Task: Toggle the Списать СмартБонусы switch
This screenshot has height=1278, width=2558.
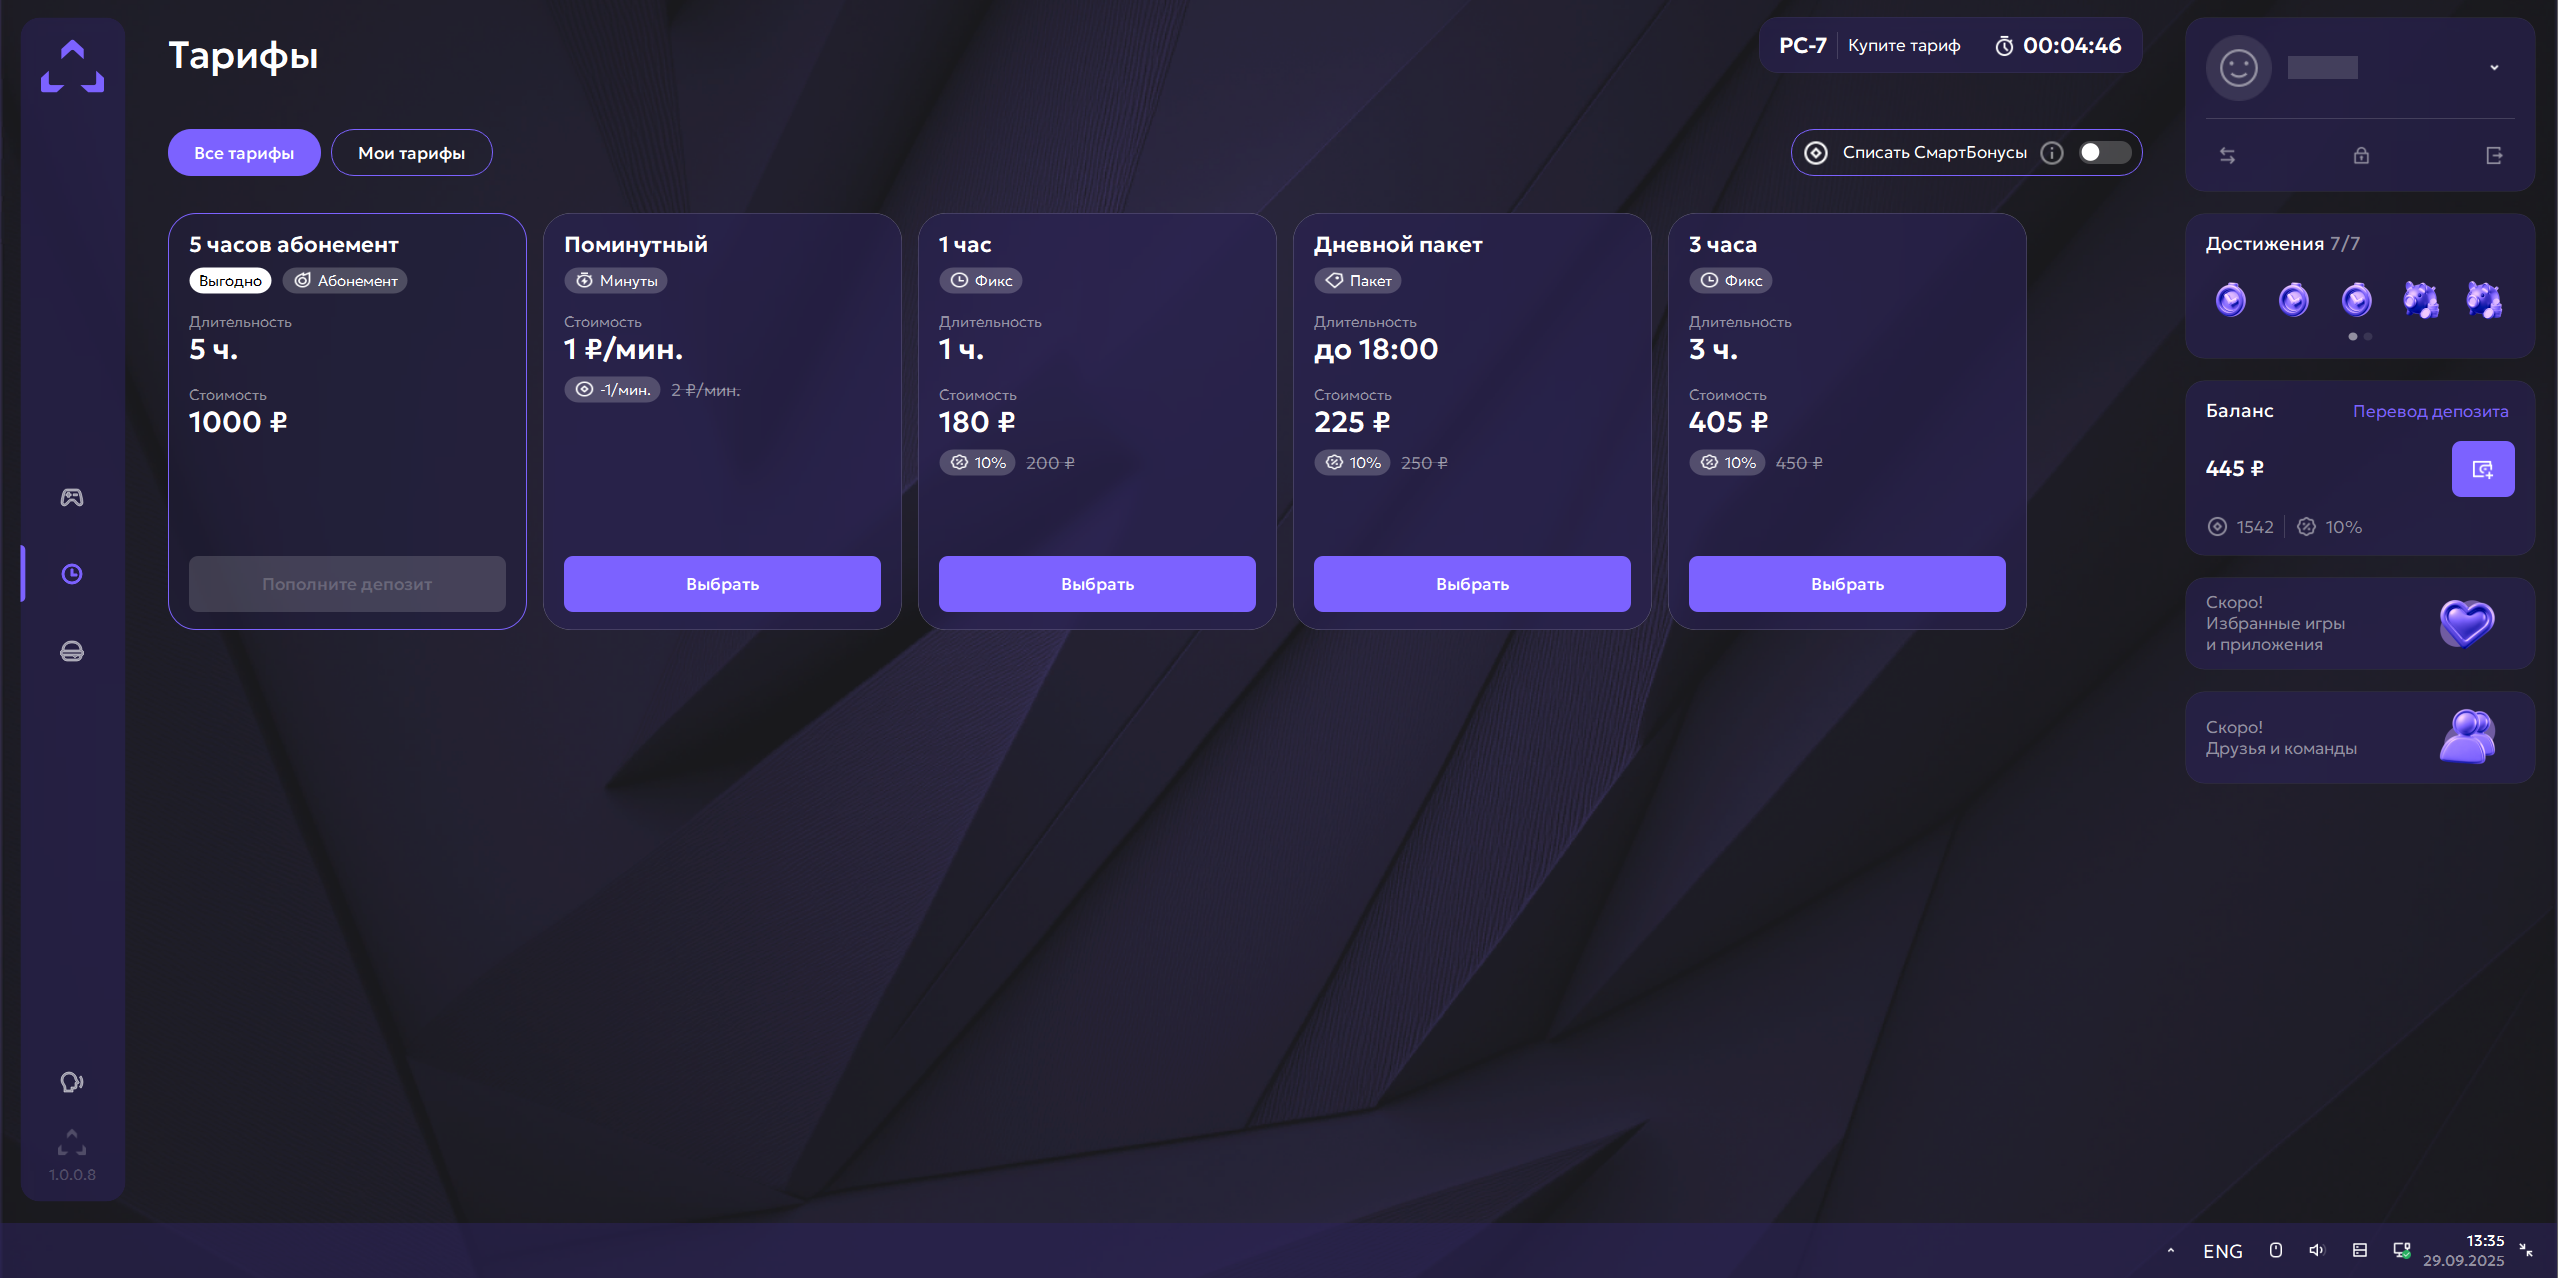Action: tap(2105, 152)
